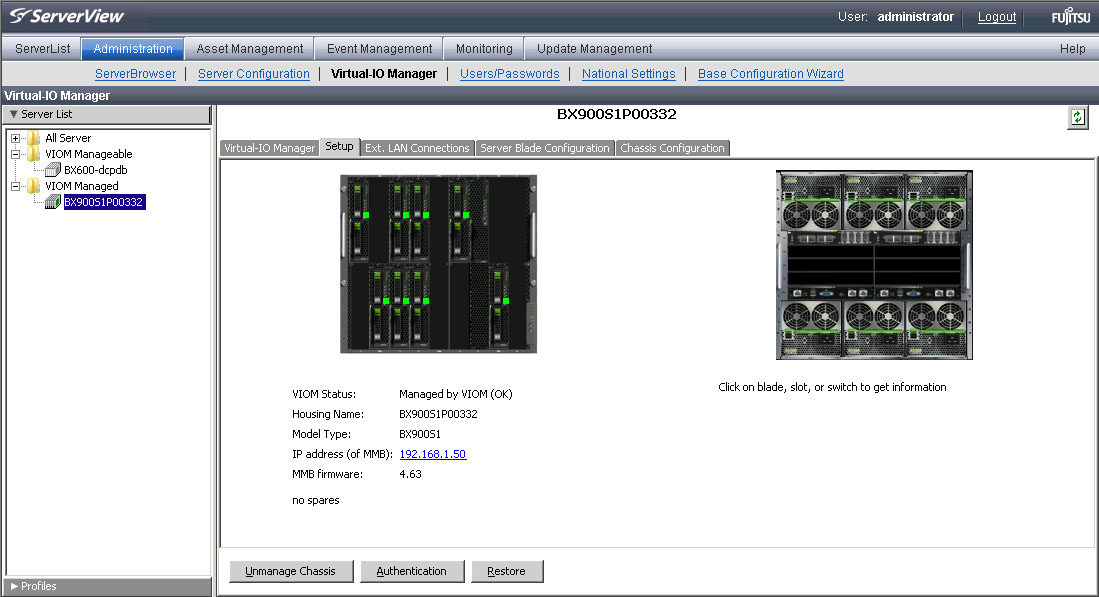The height and width of the screenshot is (597, 1099).
Task: Collapse the Server List panel header
Action: (x=107, y=114)
